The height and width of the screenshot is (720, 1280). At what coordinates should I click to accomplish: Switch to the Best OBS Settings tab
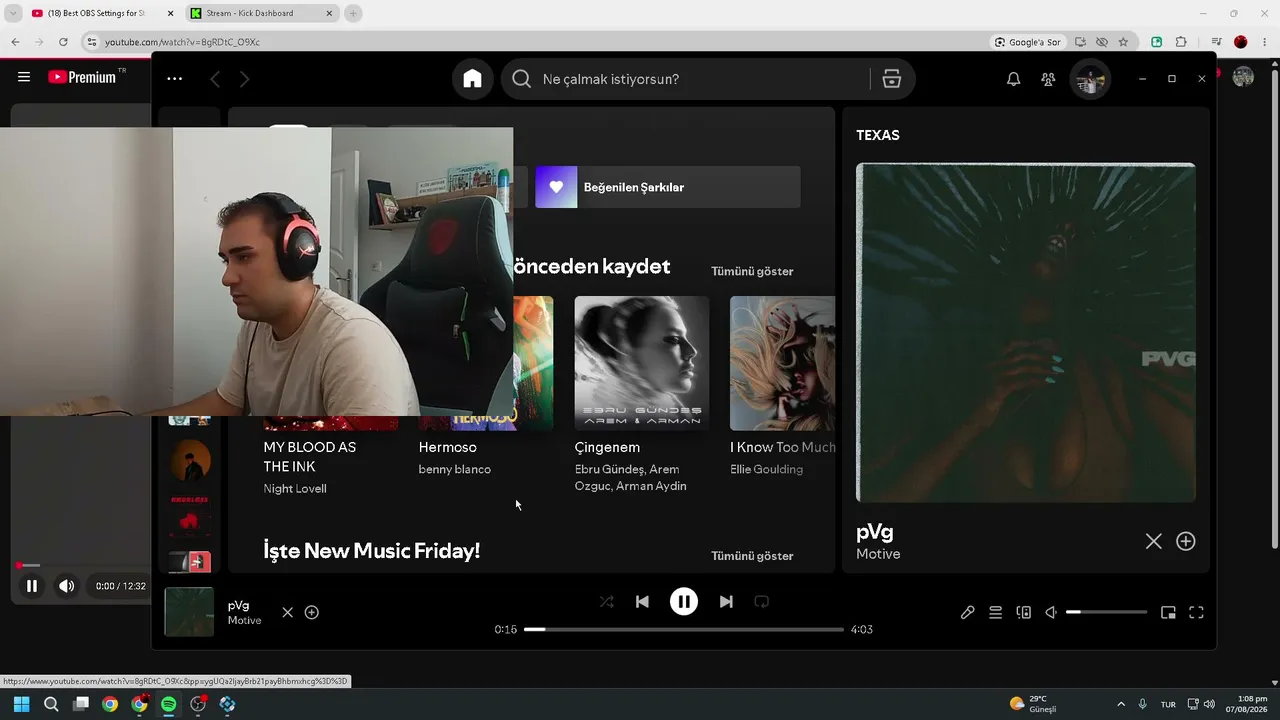coord(100,13)
